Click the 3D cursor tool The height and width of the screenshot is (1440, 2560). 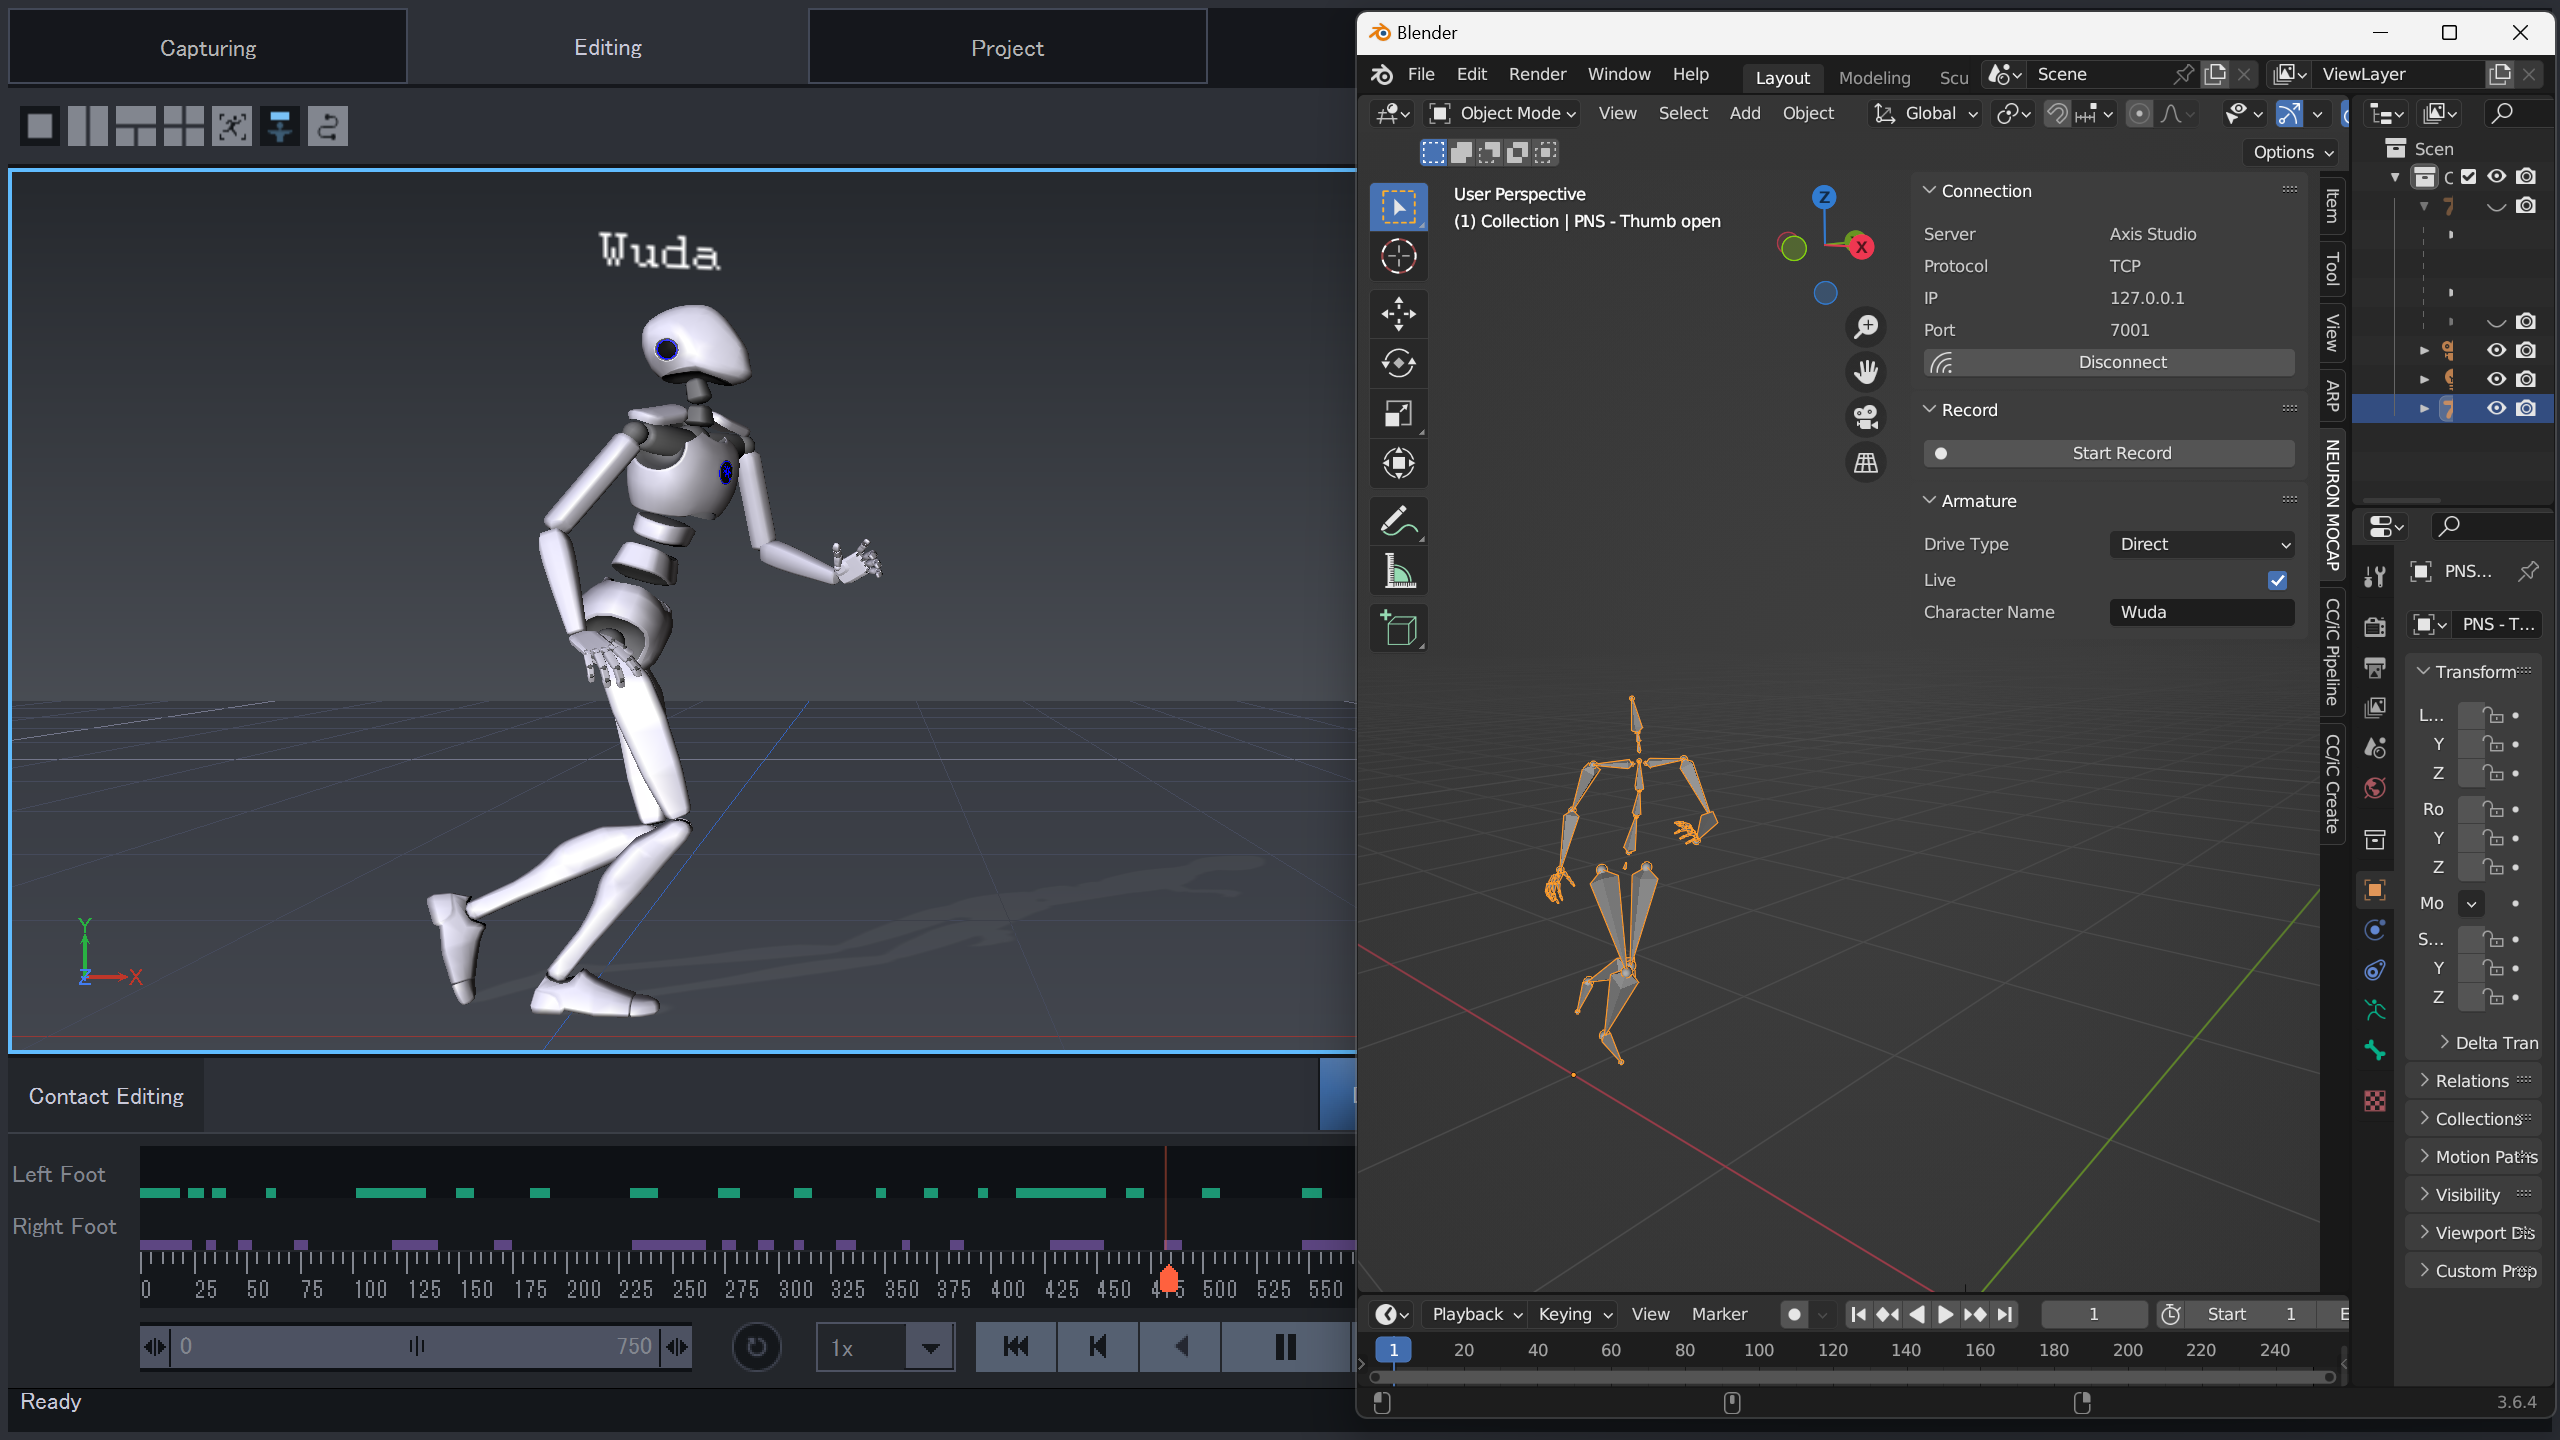pos(1398,257)
